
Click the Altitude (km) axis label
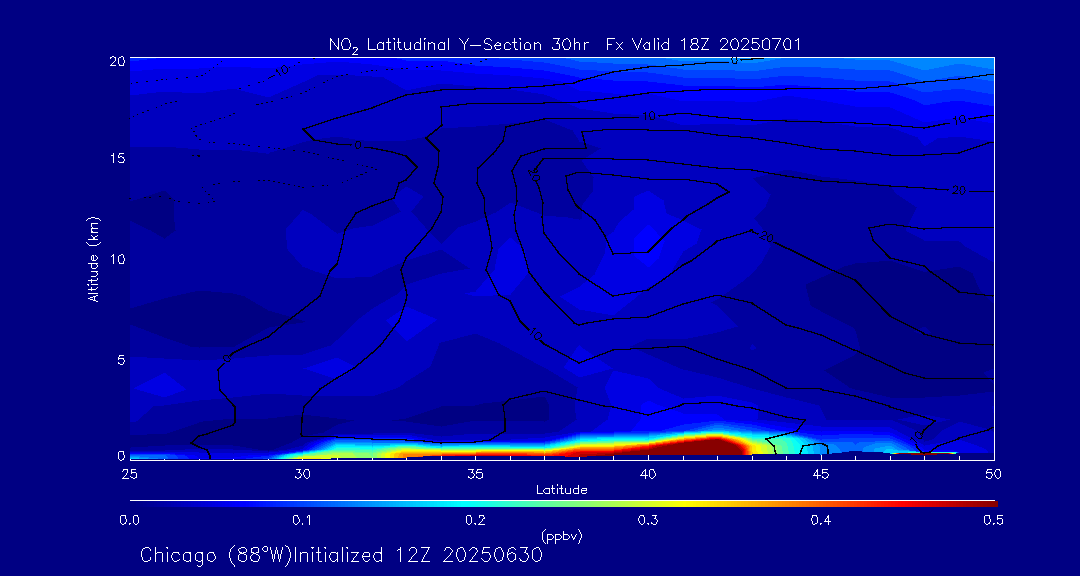click(93, 259)
